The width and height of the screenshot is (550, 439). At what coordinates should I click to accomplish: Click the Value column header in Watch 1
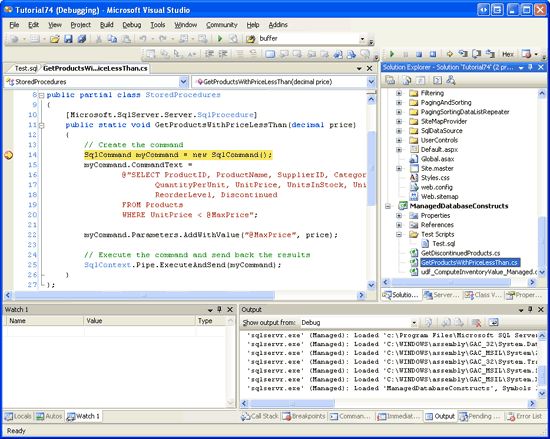tap(139, 321)
